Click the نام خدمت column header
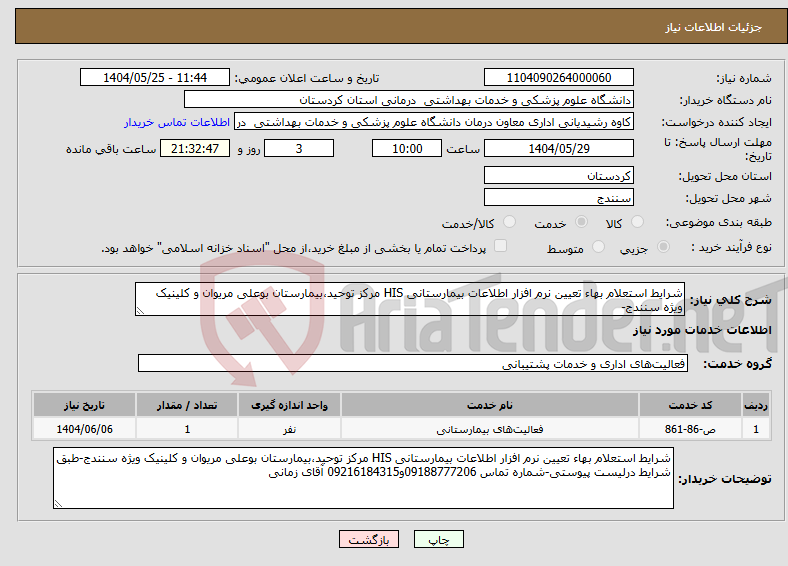Screen dimensions: 788x566 pyautogui.click(x=490, y=405)
